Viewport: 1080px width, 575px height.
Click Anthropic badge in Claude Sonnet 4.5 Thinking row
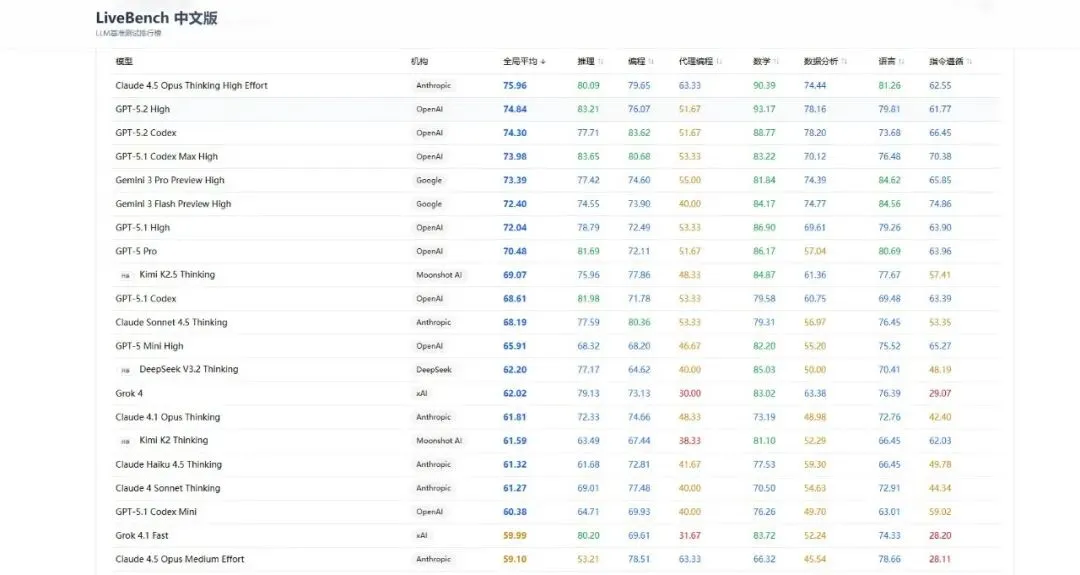point(433,322)
